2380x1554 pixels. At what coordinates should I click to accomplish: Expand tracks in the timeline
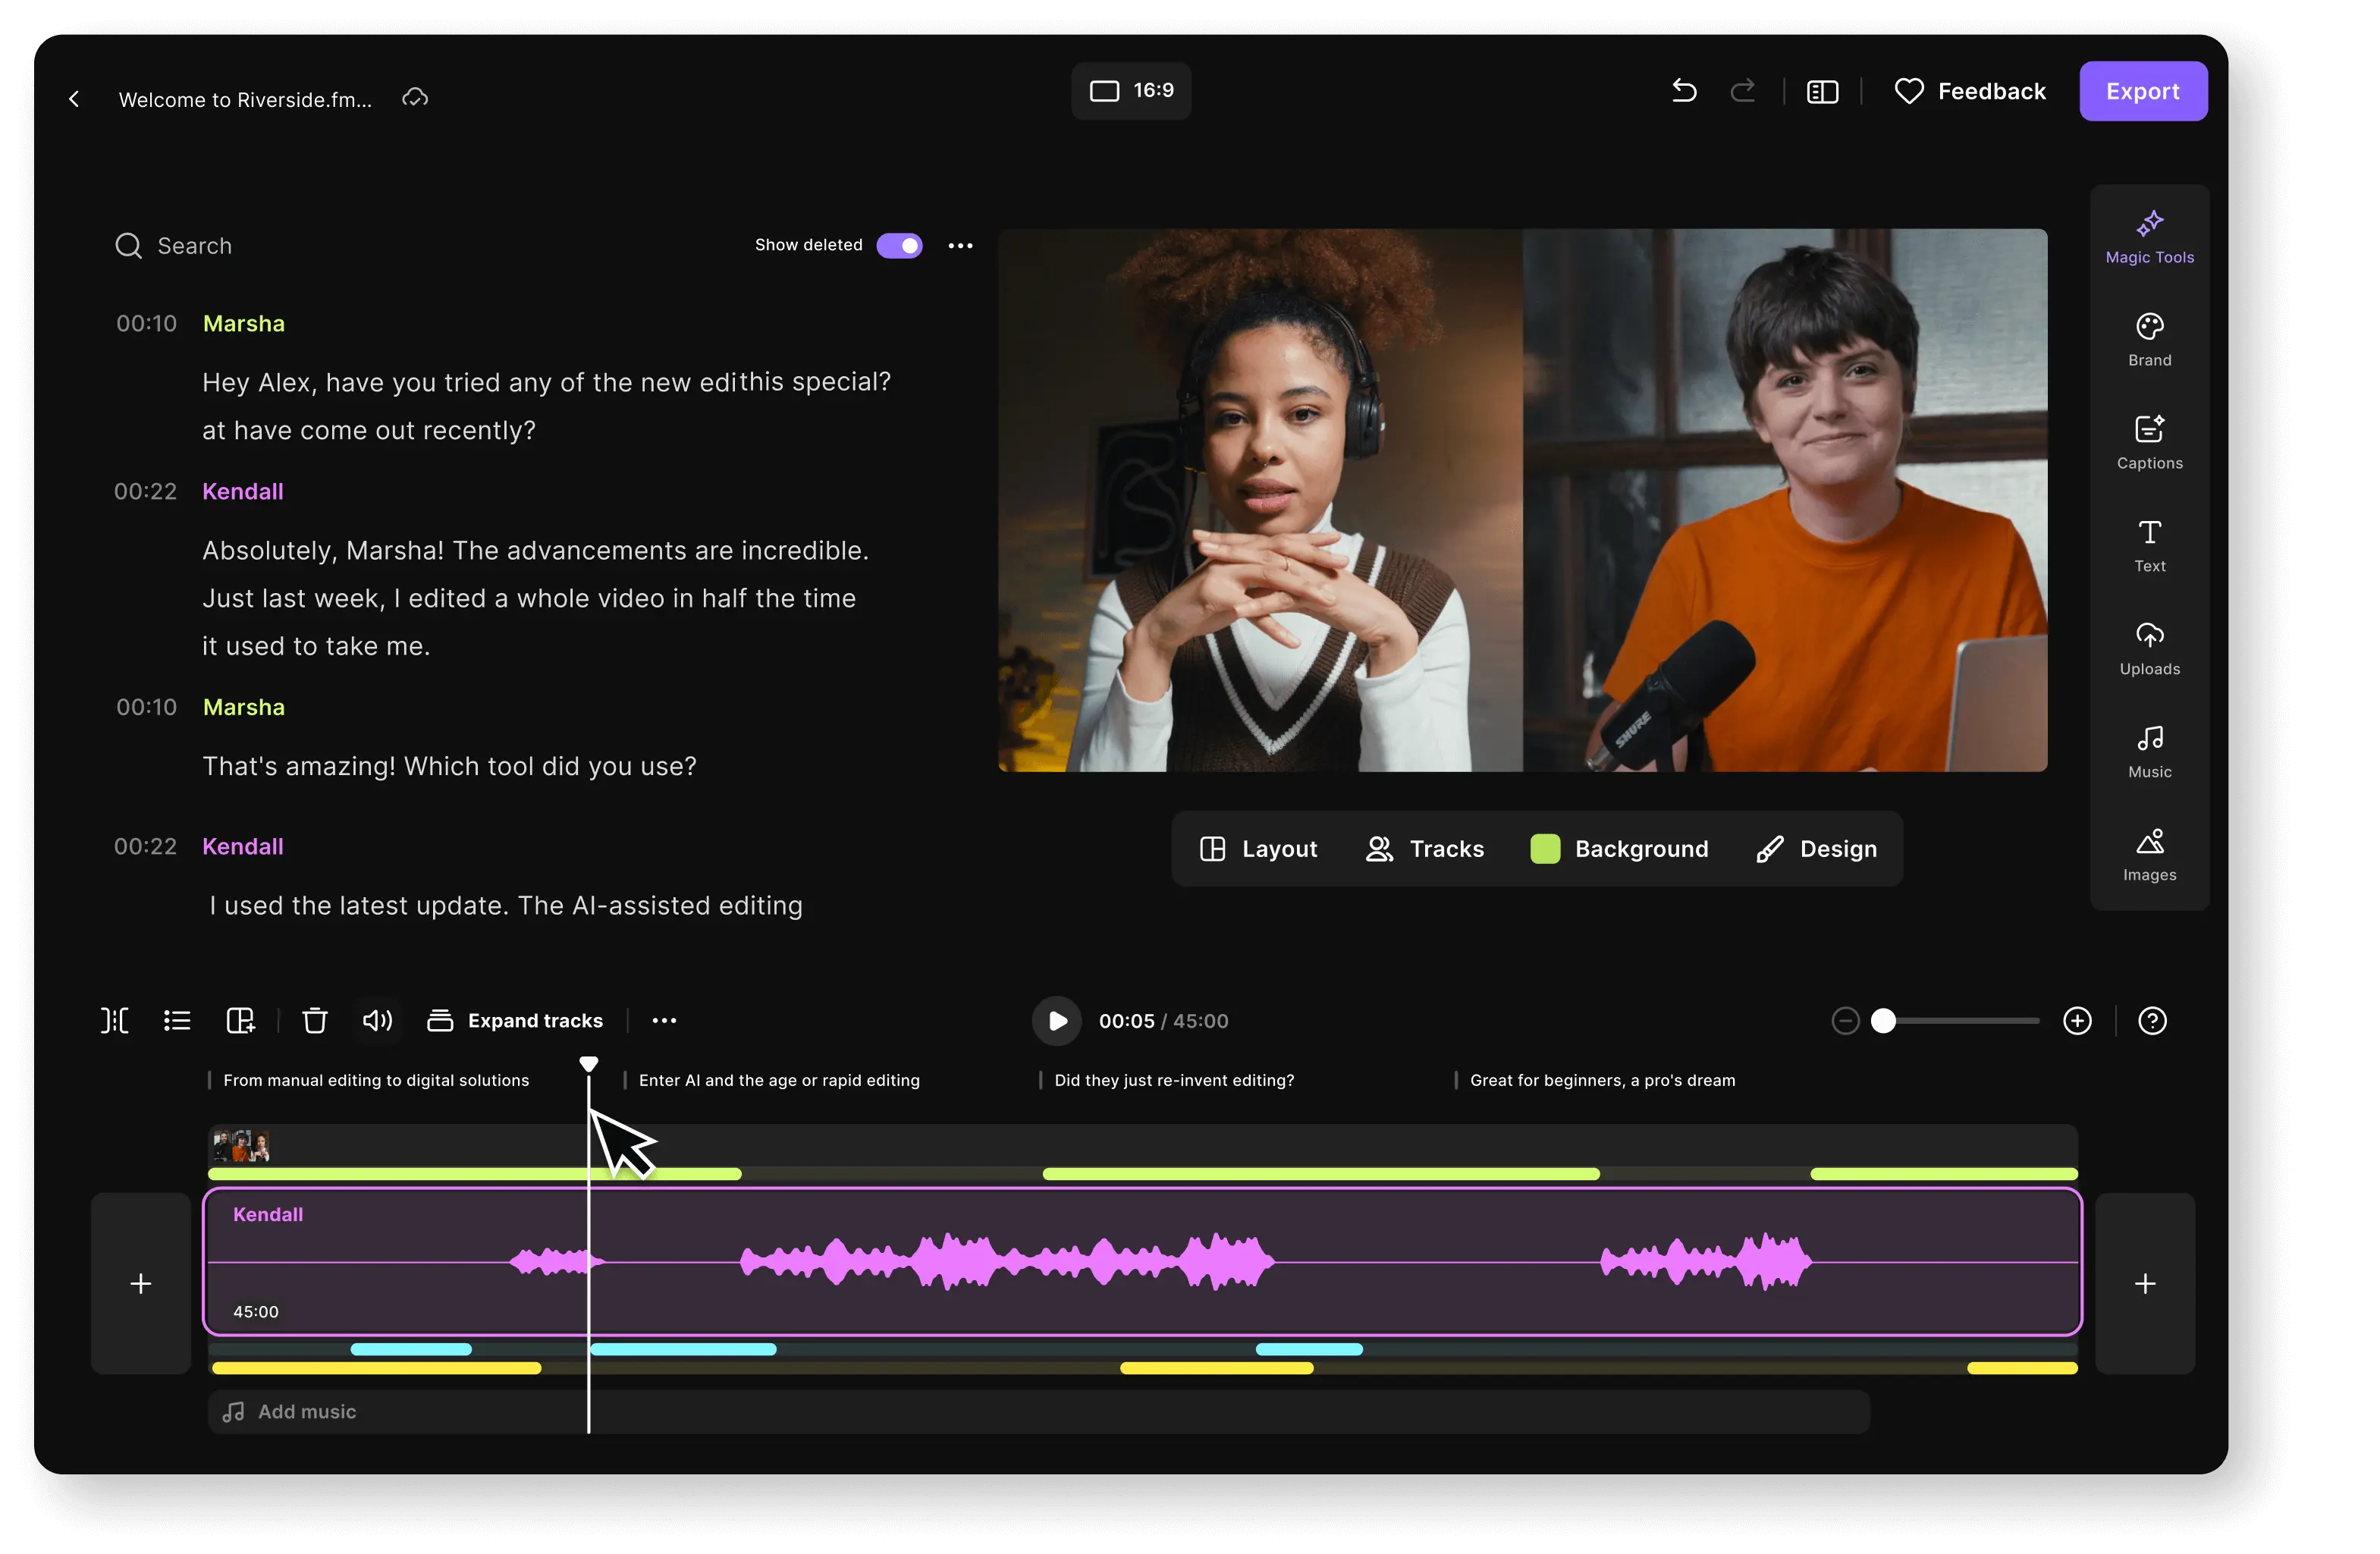(x=515, y=1020)
